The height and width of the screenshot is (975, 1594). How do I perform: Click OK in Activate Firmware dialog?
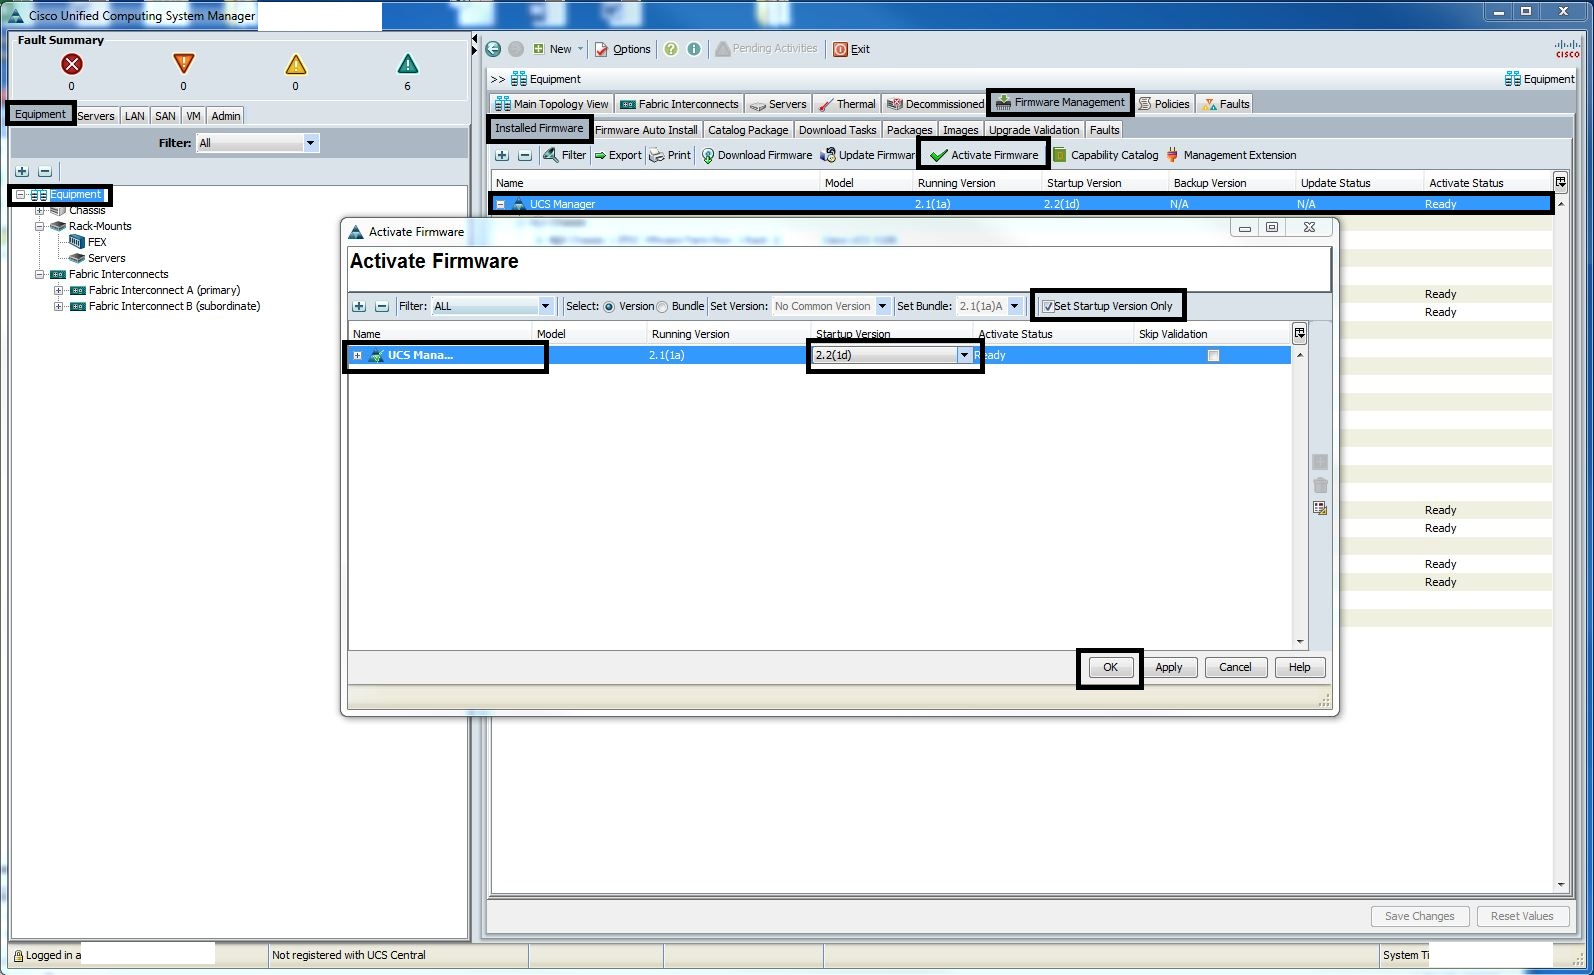[1110, 667]
